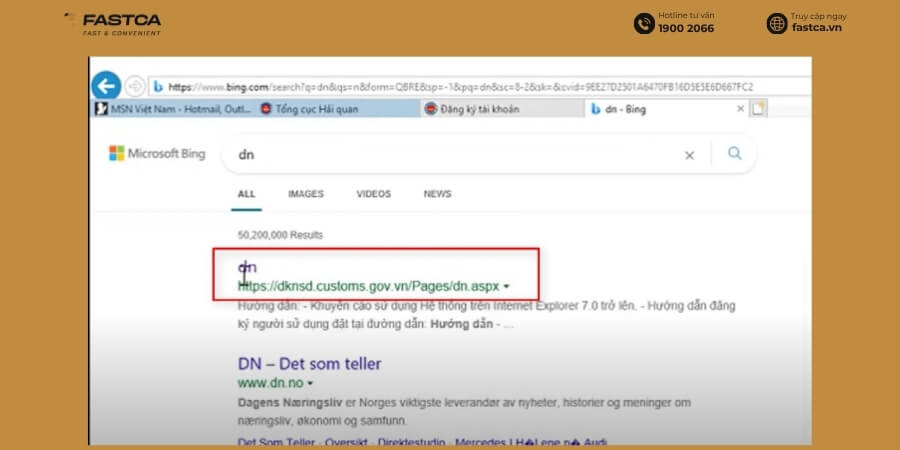This screenshot has height=450, width=900.
Task: Click the Đăng ký tài khoản tab favicon
Action: click(x=430, y=108)
